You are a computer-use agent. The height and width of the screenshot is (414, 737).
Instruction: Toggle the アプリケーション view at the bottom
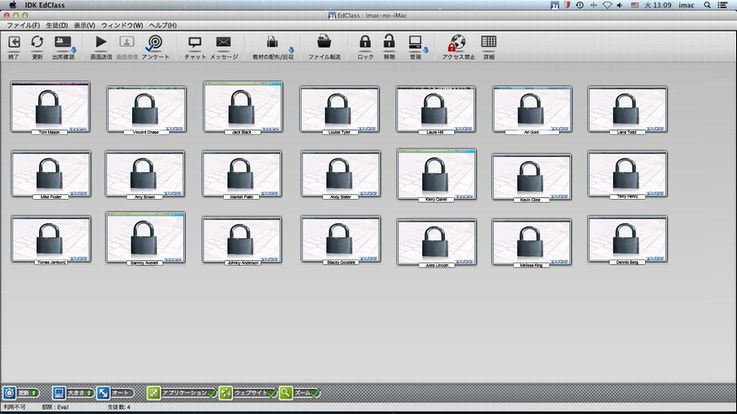click(180, 393)
